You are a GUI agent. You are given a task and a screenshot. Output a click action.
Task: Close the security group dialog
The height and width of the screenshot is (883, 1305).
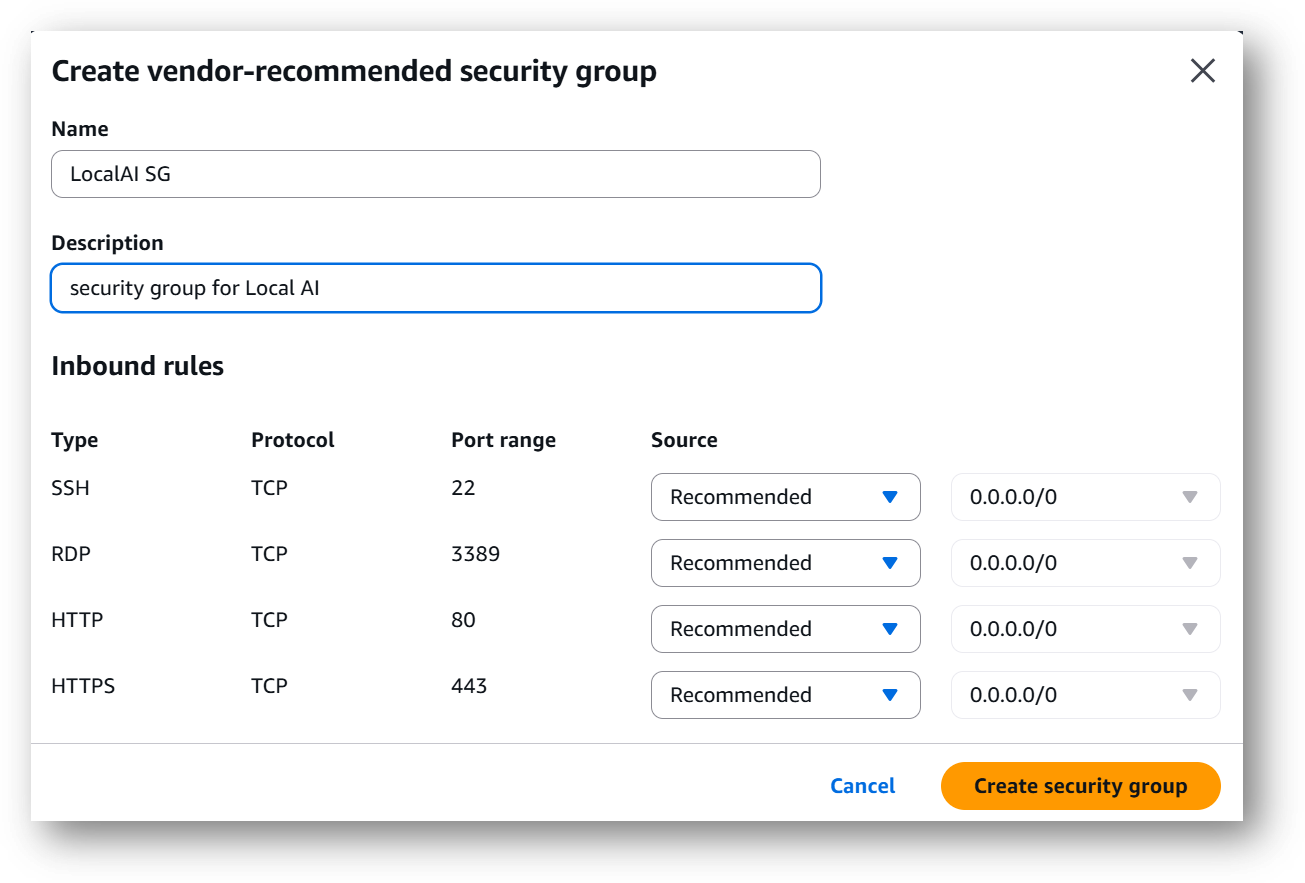pos(1202,71)
